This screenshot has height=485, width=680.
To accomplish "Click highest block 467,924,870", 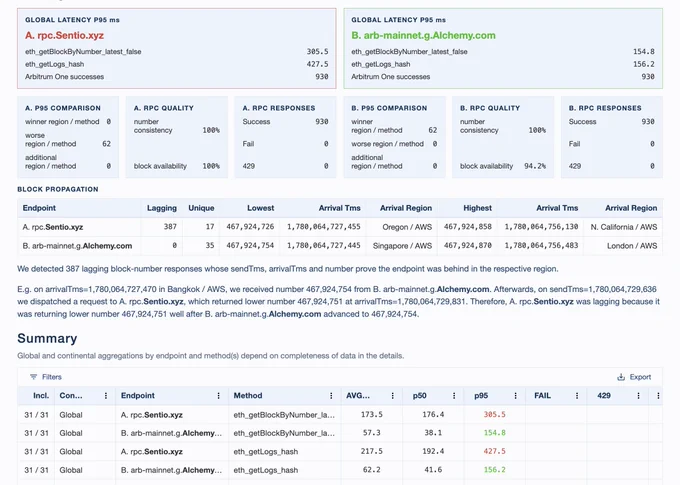I will click(x=468, y=246).
